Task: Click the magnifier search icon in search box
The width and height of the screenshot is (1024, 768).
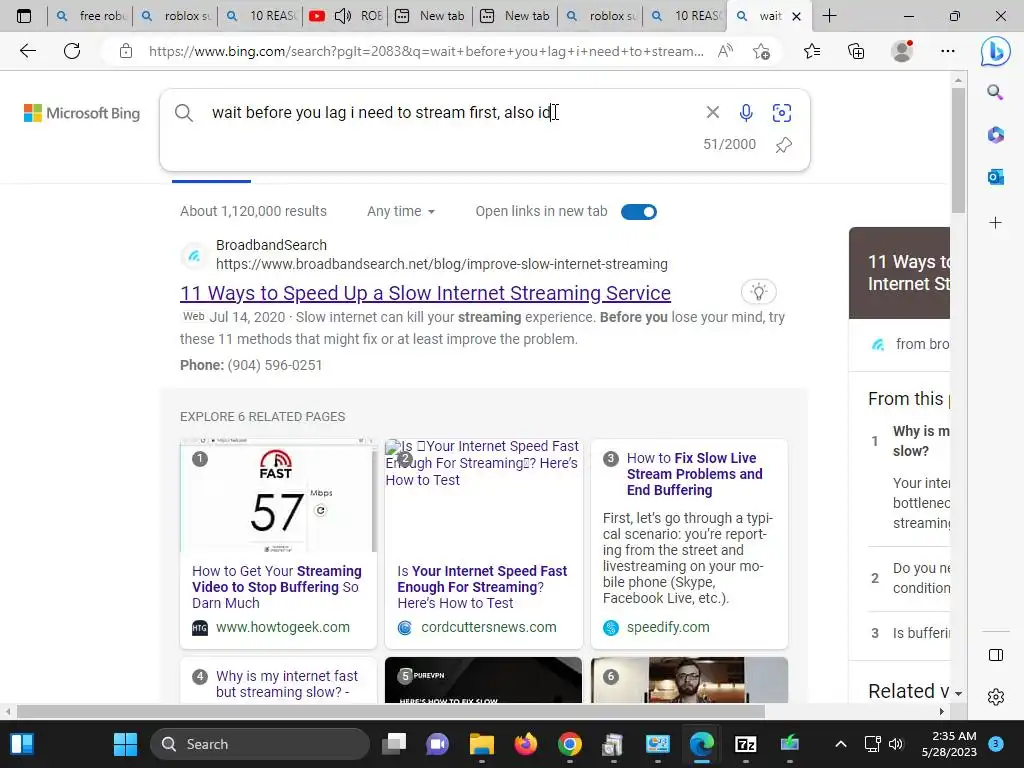Action: tap(184, 113)
